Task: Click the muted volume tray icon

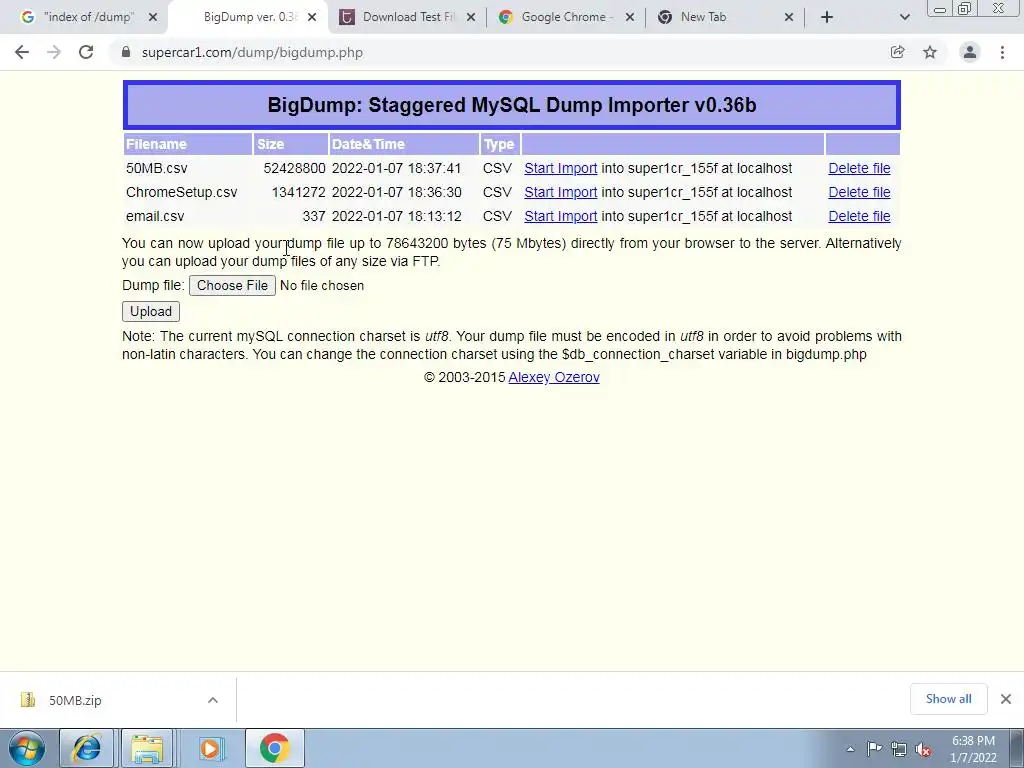Action: [923, 750]
